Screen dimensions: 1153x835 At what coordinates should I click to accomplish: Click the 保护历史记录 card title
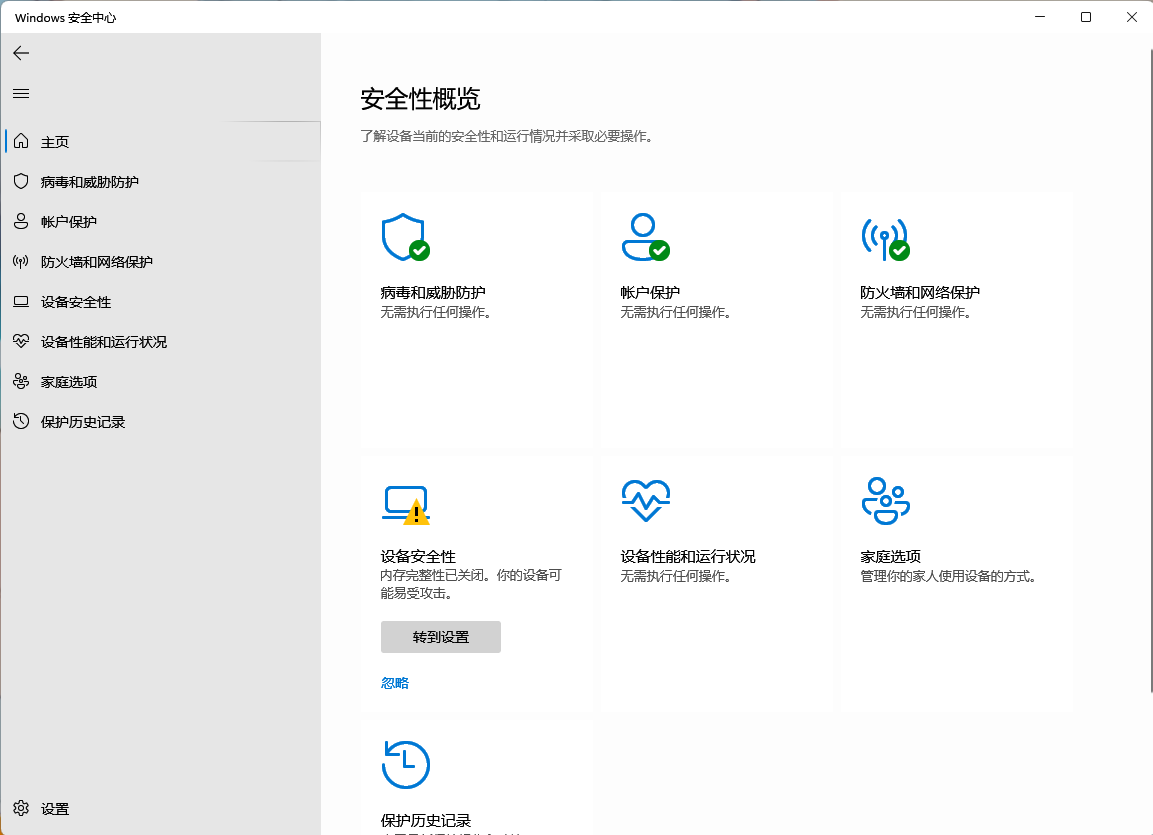(426, 820)
